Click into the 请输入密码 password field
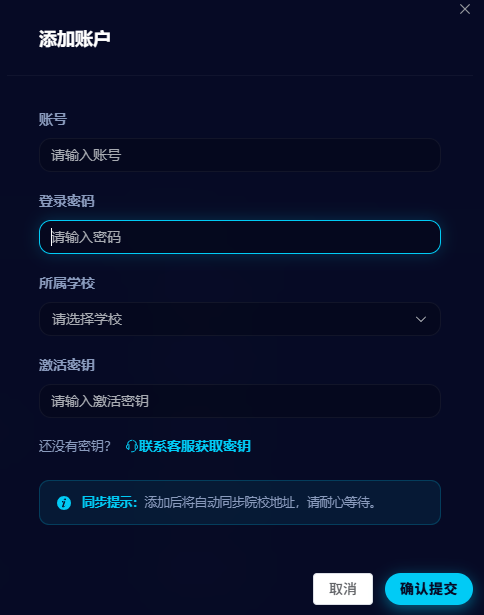 [x=240, y=237]
